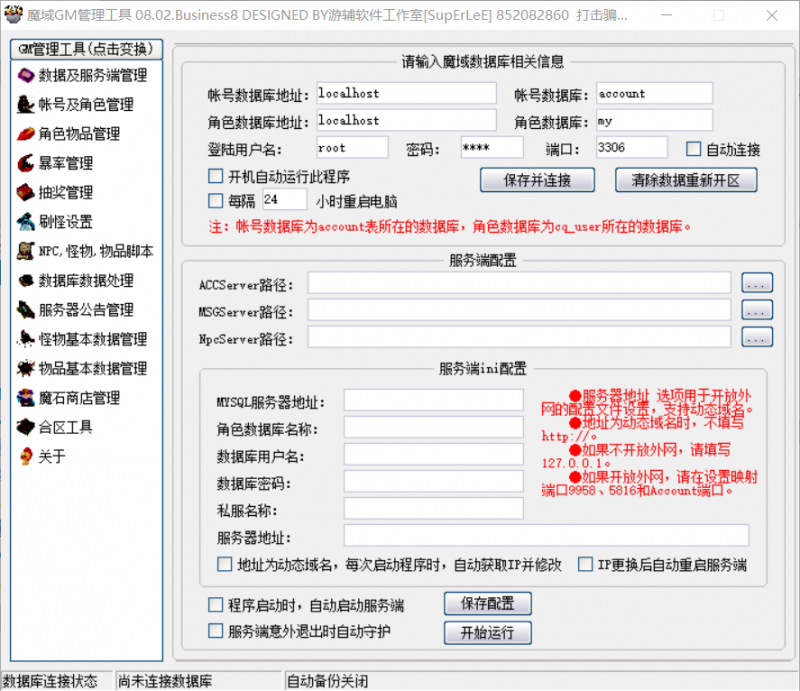Browse for ACCServer path with ... button
This screenshot has width=800, height=691.
(757, 283)
